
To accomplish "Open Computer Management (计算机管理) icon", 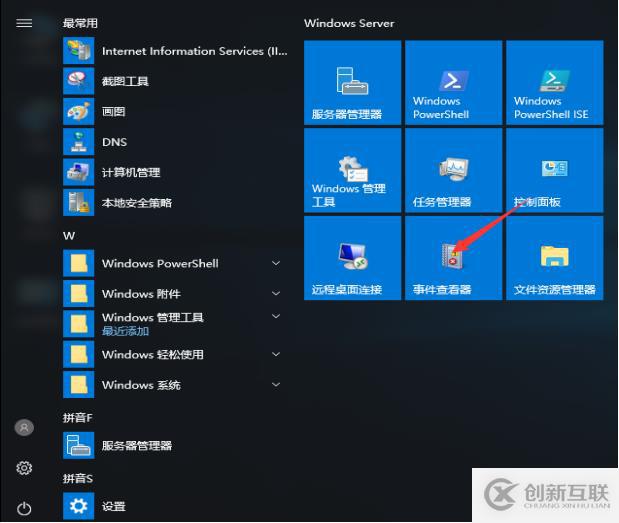I will 79,172.
